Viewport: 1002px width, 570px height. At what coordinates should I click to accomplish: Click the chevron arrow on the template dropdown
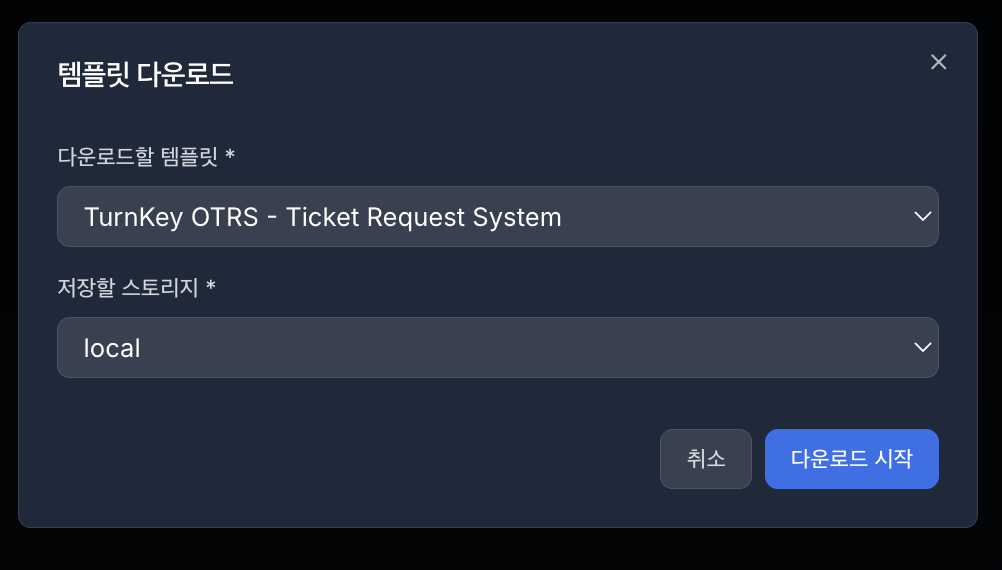tap(922, 216)
